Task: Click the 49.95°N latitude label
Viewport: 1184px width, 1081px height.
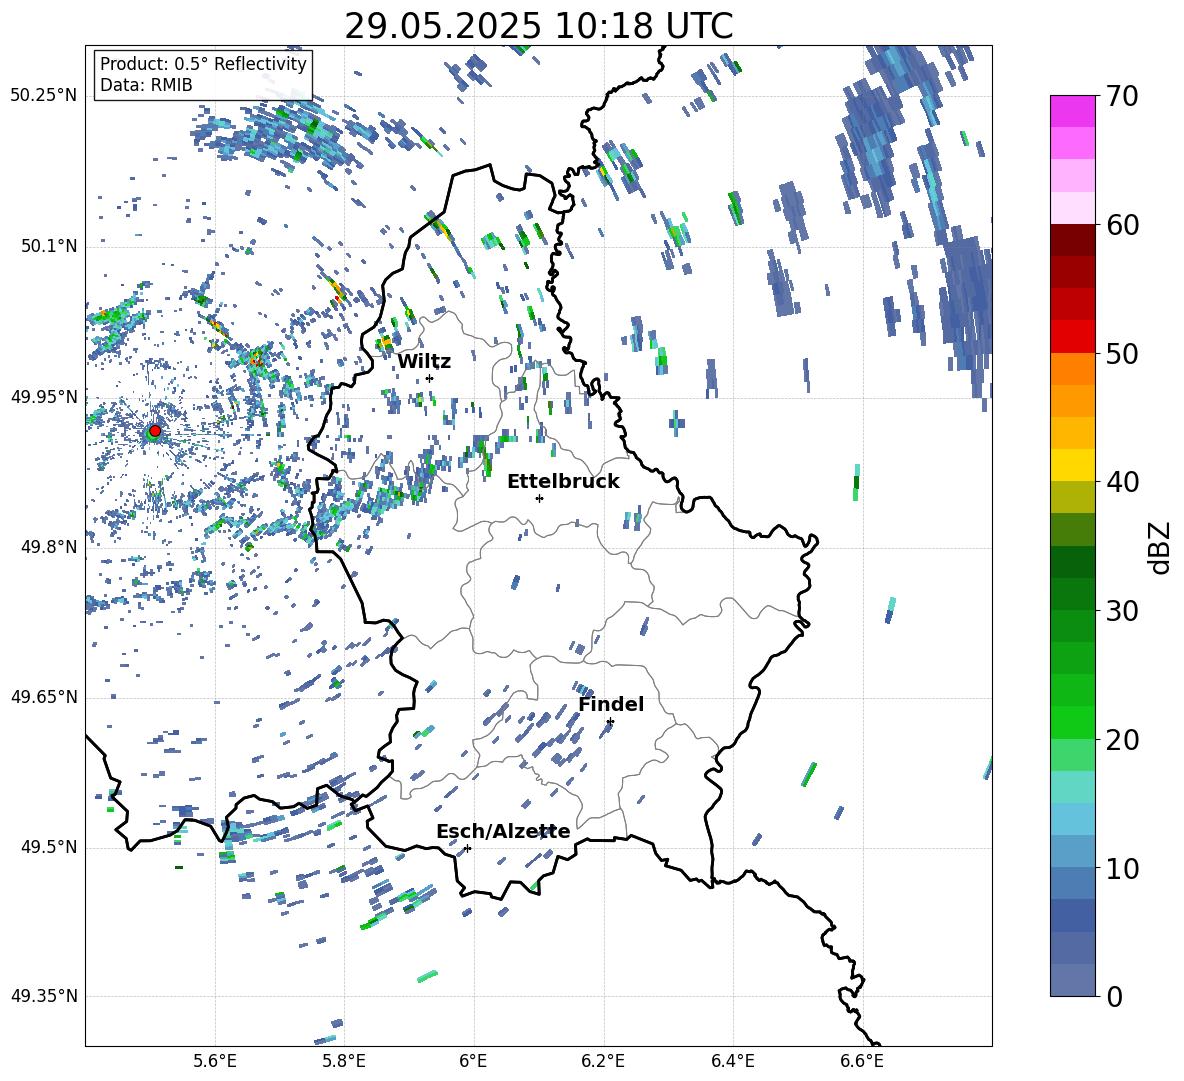Action: [44, 396]
